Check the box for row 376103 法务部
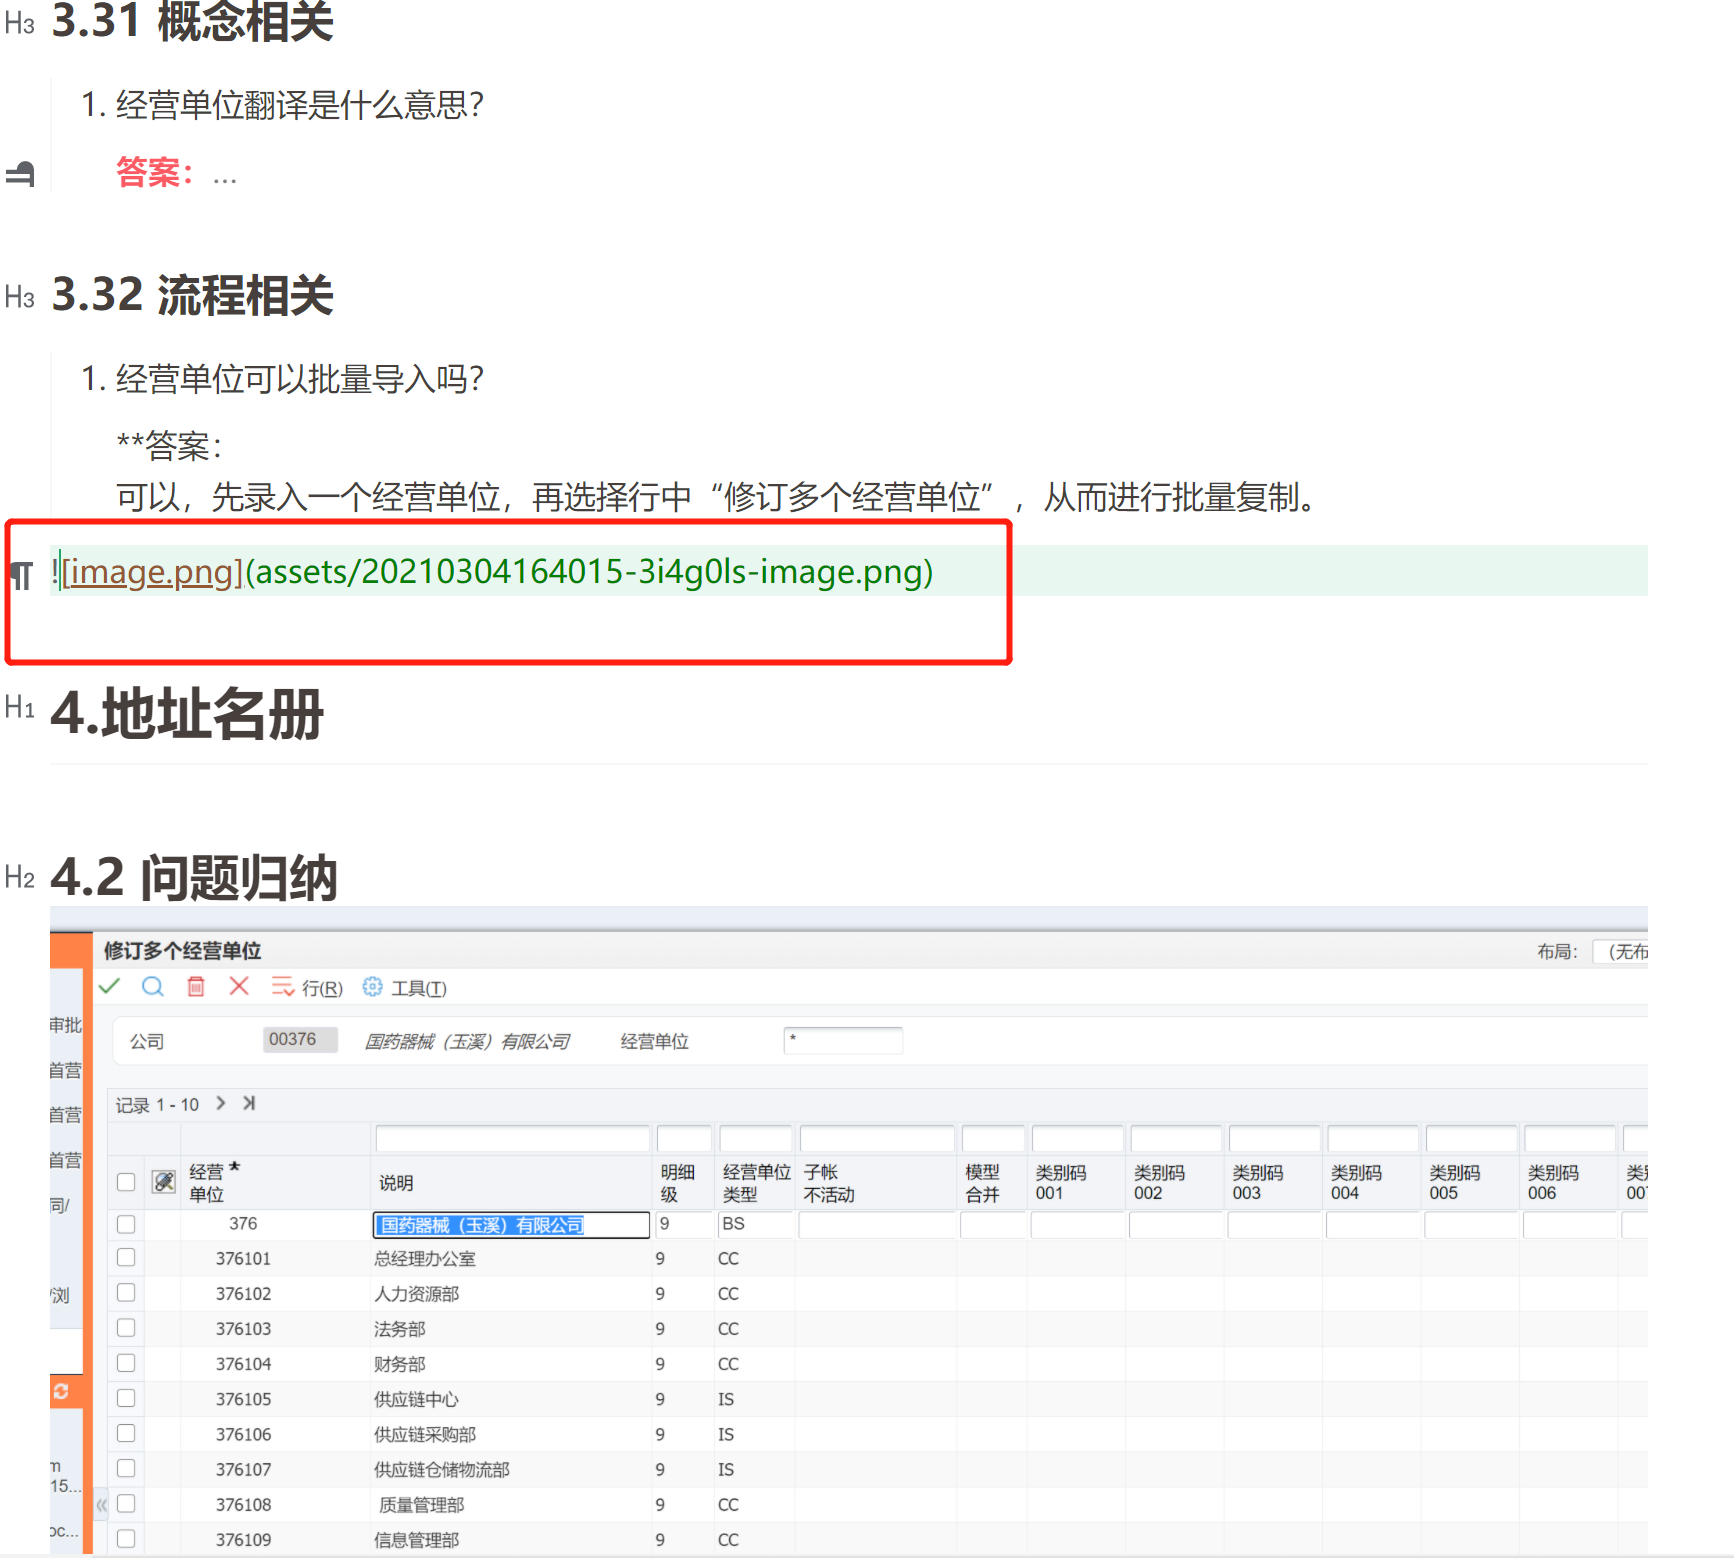The height and width of the screenshot is (1558, 1734). point(126,1328)
